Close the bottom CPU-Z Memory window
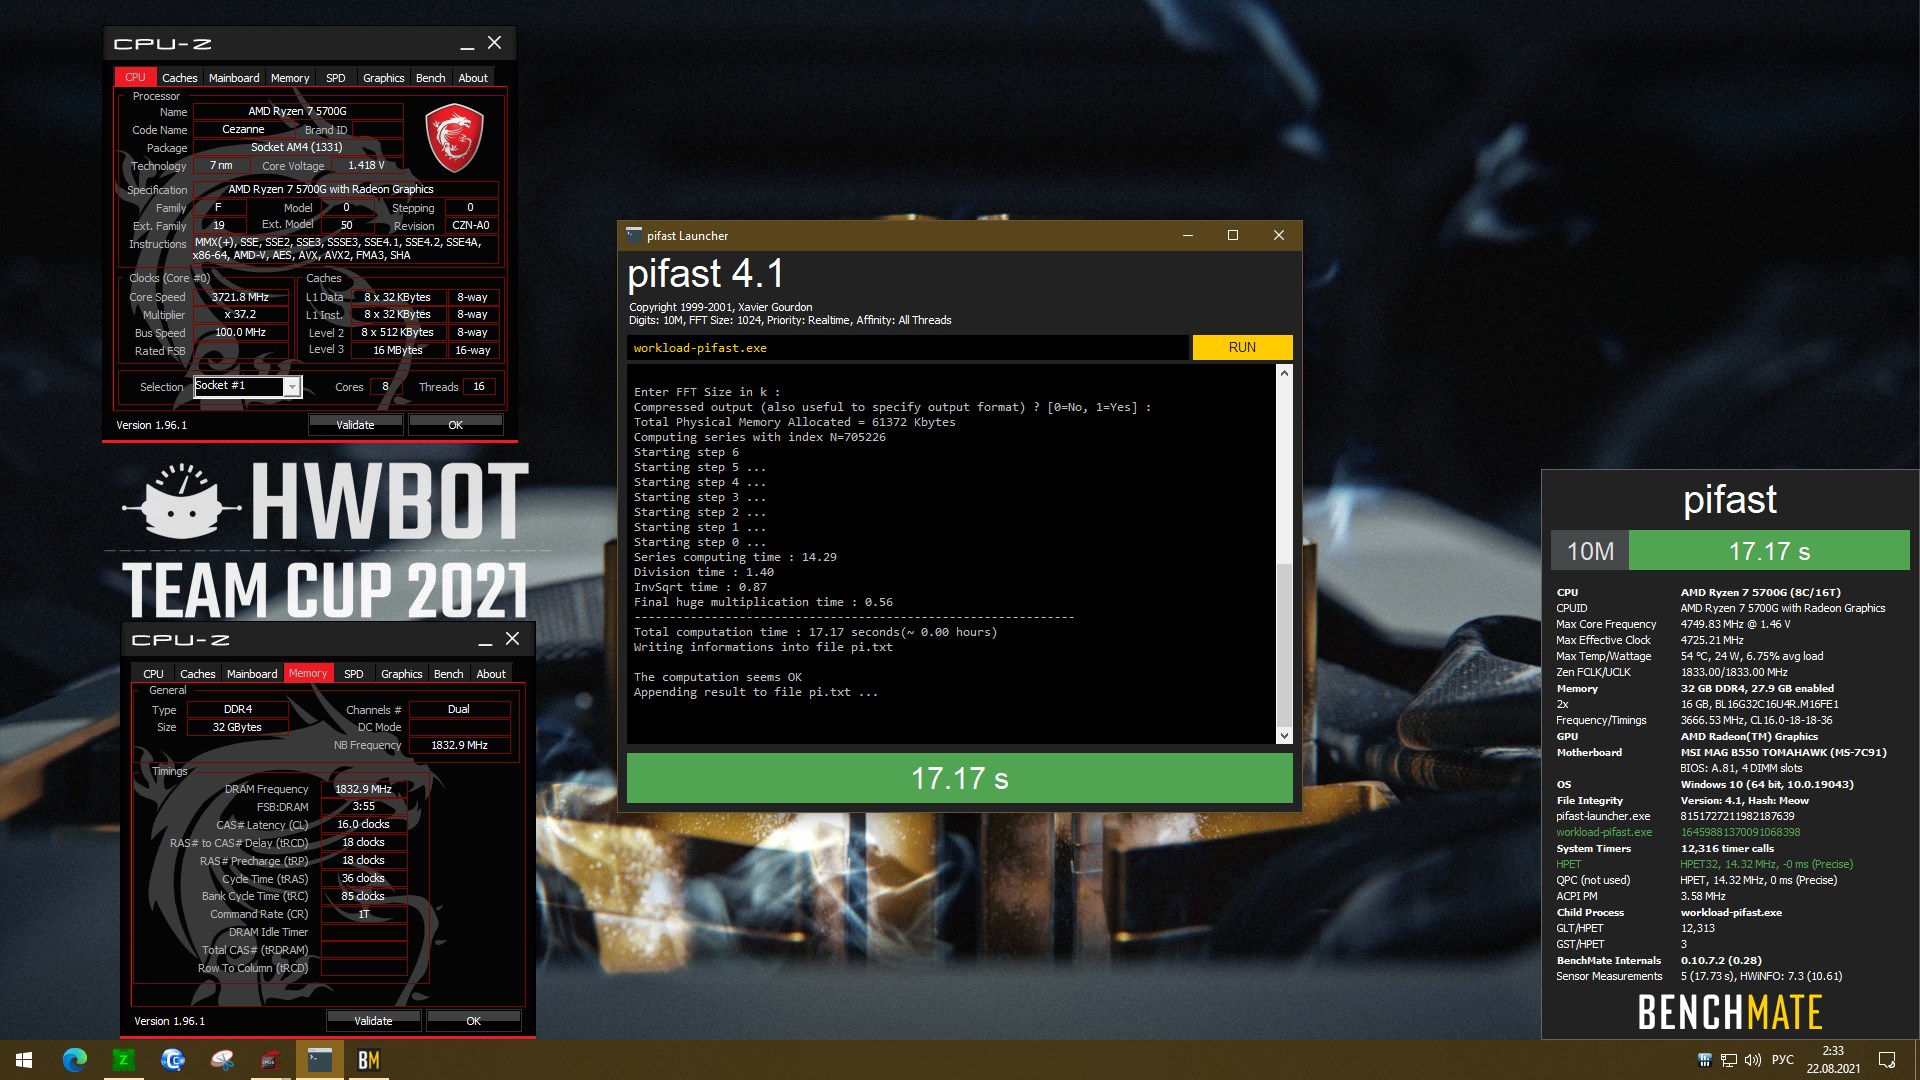 click(x=512, y=639)
